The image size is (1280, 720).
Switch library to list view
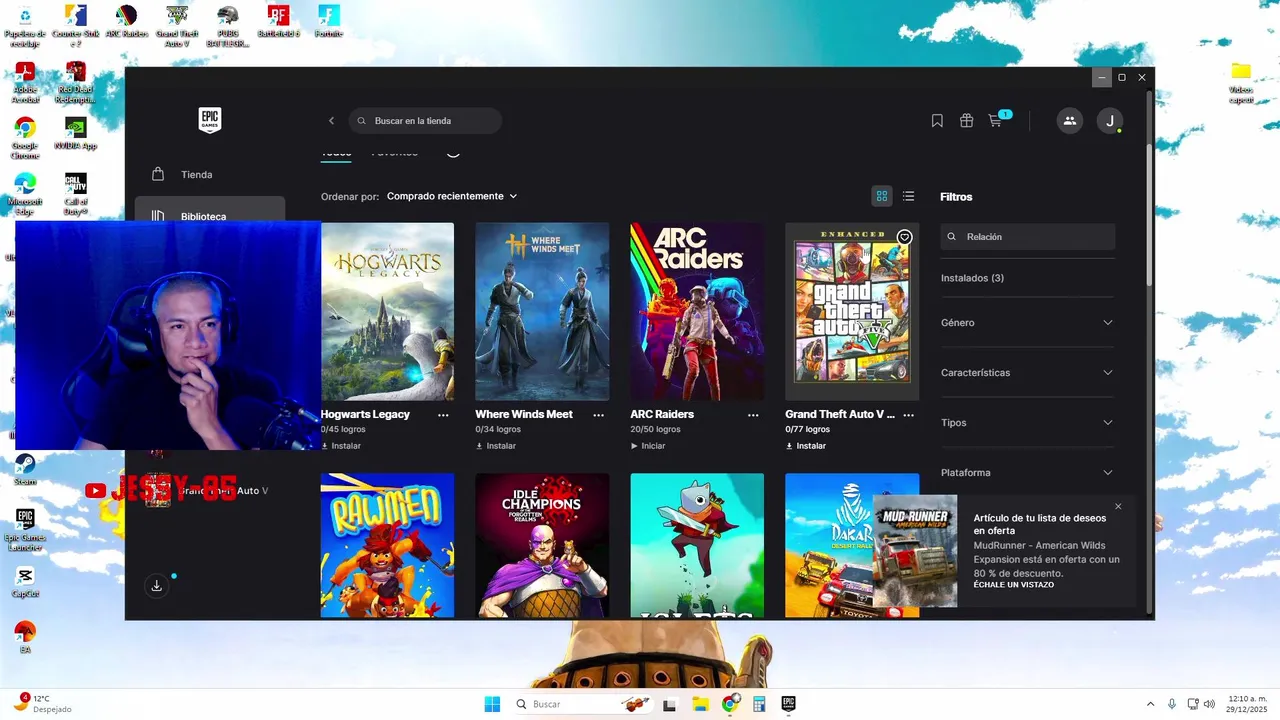click(908, 196)
